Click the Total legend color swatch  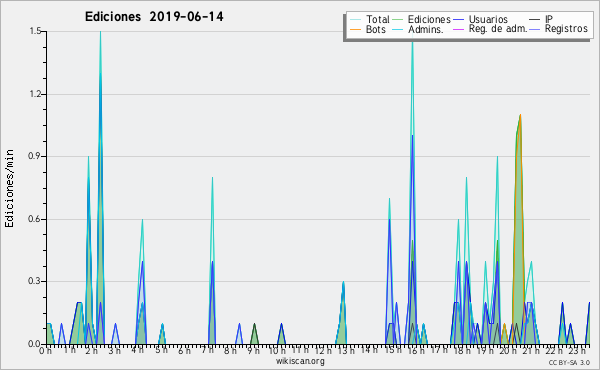[356, 20]
